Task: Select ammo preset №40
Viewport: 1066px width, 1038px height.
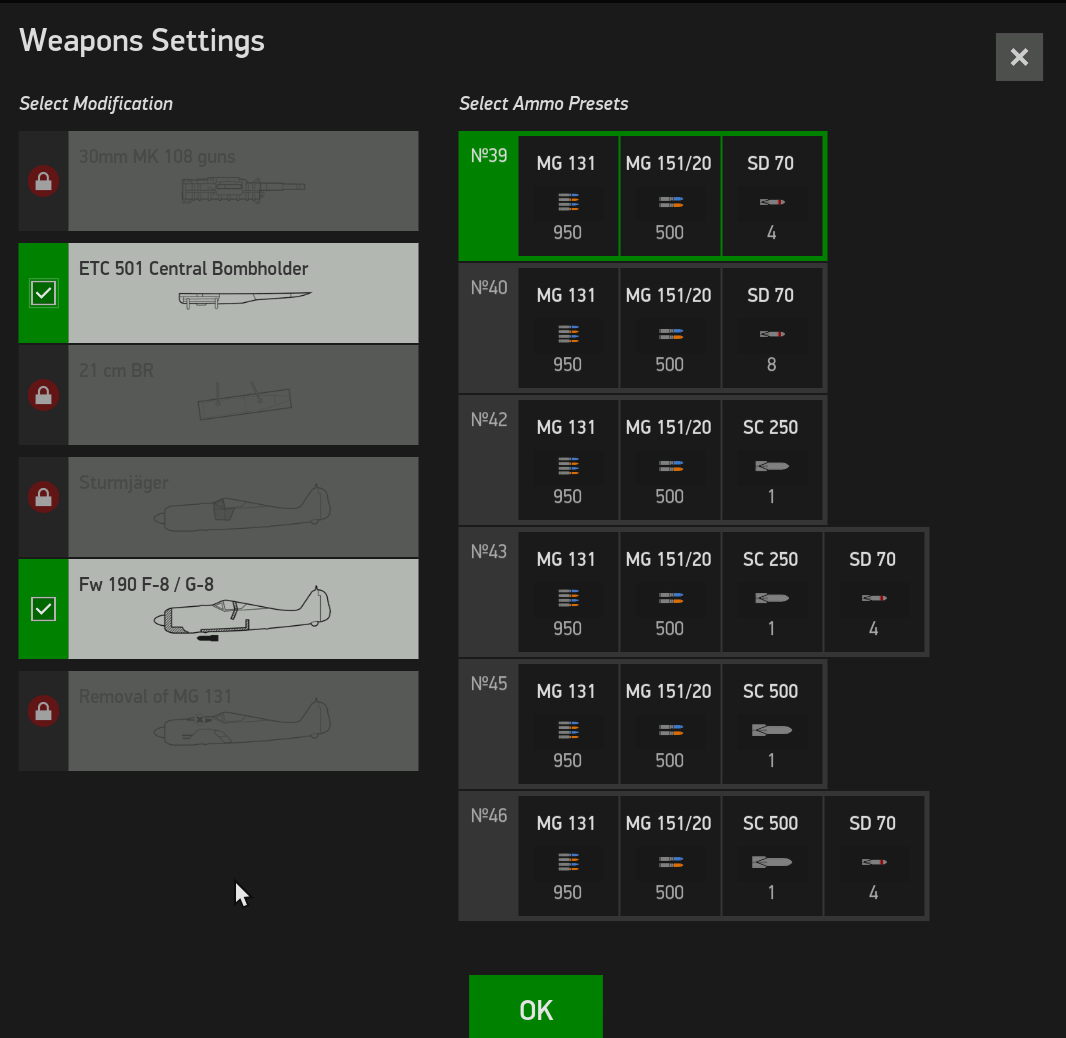Action: (x=642, y=328)
